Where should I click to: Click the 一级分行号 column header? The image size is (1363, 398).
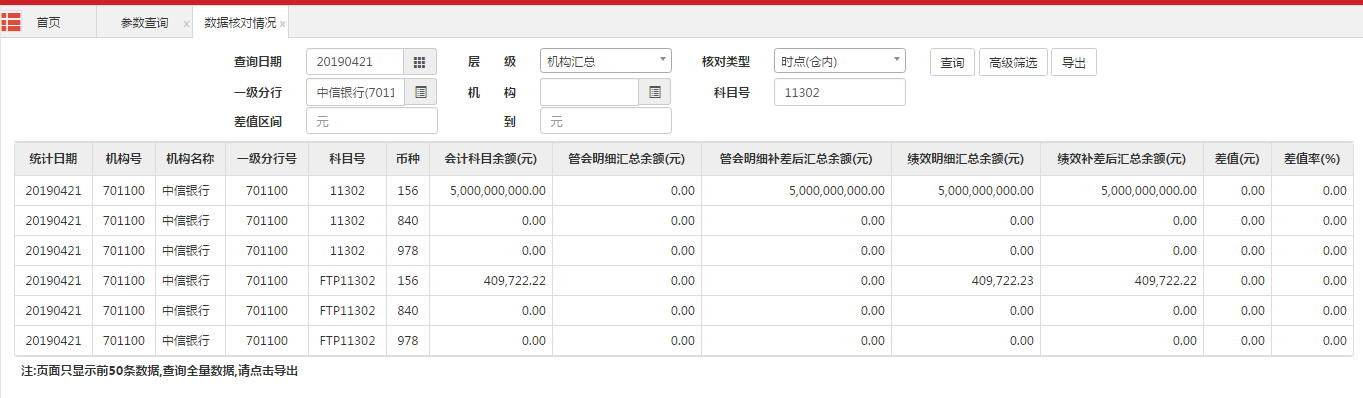[x=267, y=159]
